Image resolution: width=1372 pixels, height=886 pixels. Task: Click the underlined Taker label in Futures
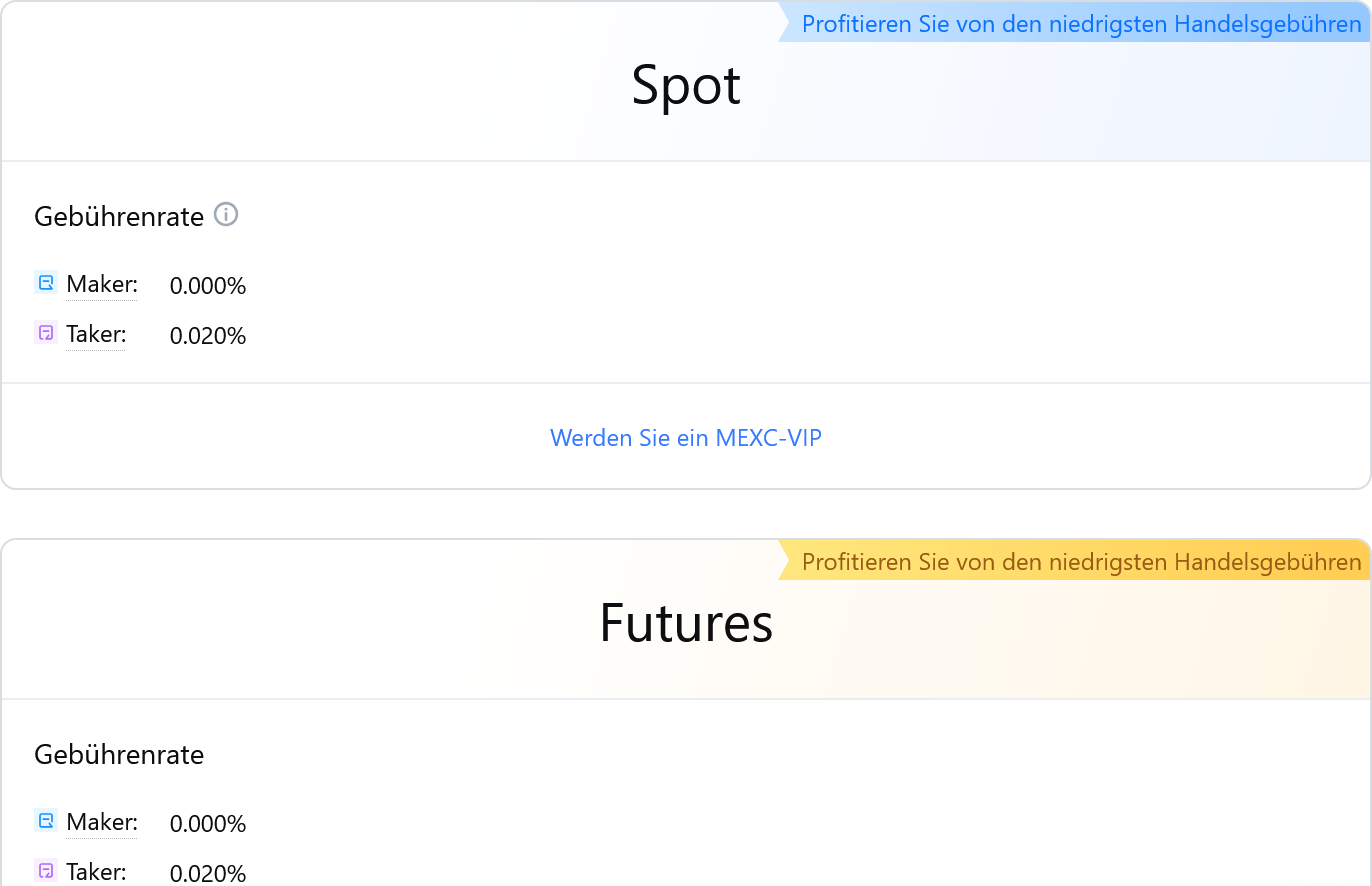[96, 871]
